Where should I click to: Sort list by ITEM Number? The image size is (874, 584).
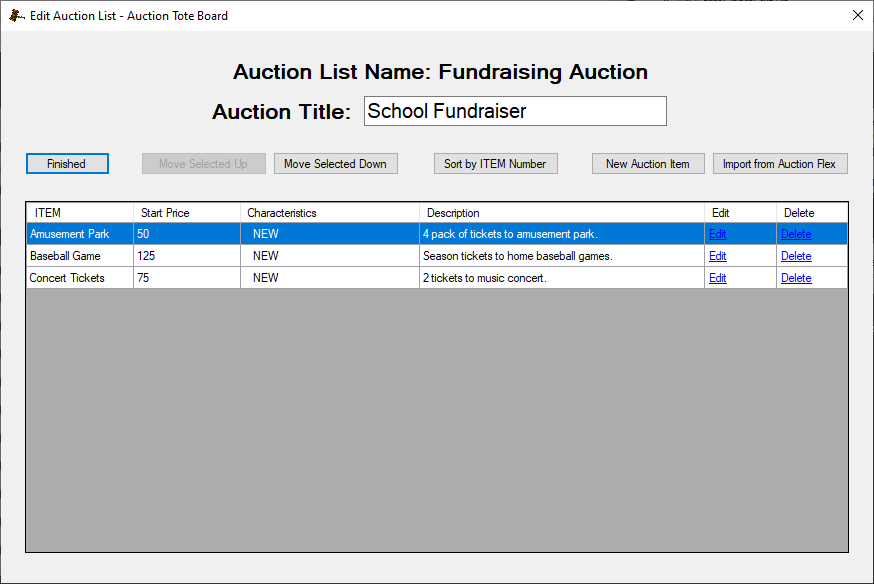495,164
